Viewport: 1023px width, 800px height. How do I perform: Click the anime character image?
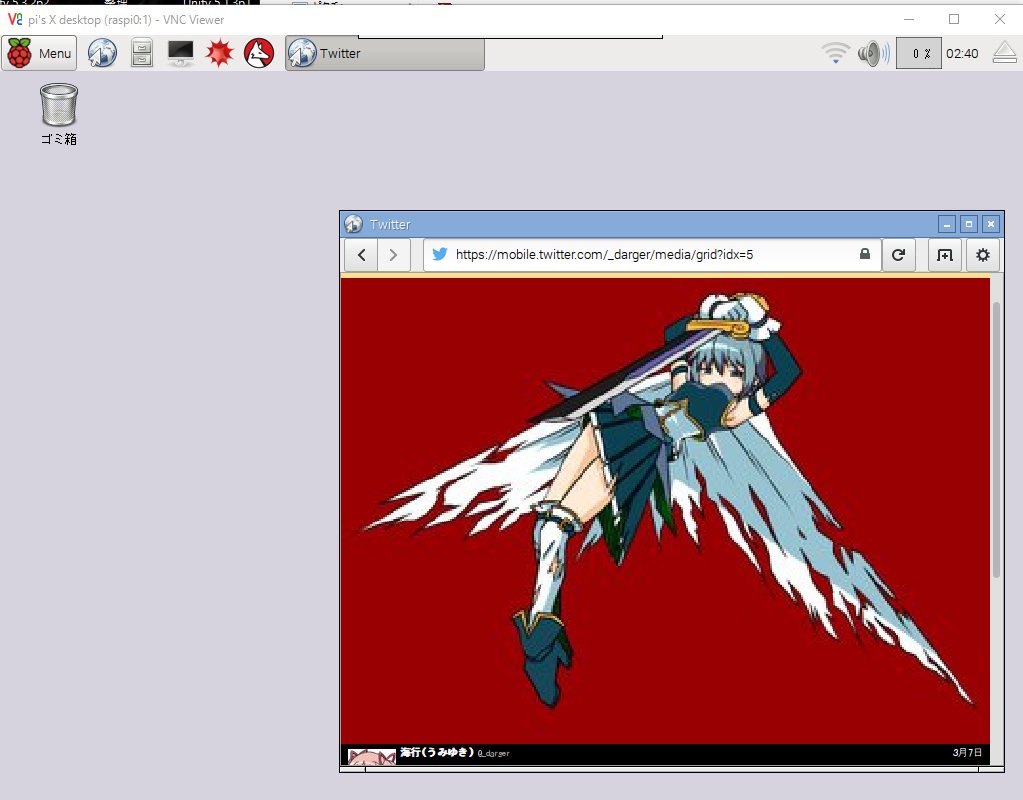(665, 510)
